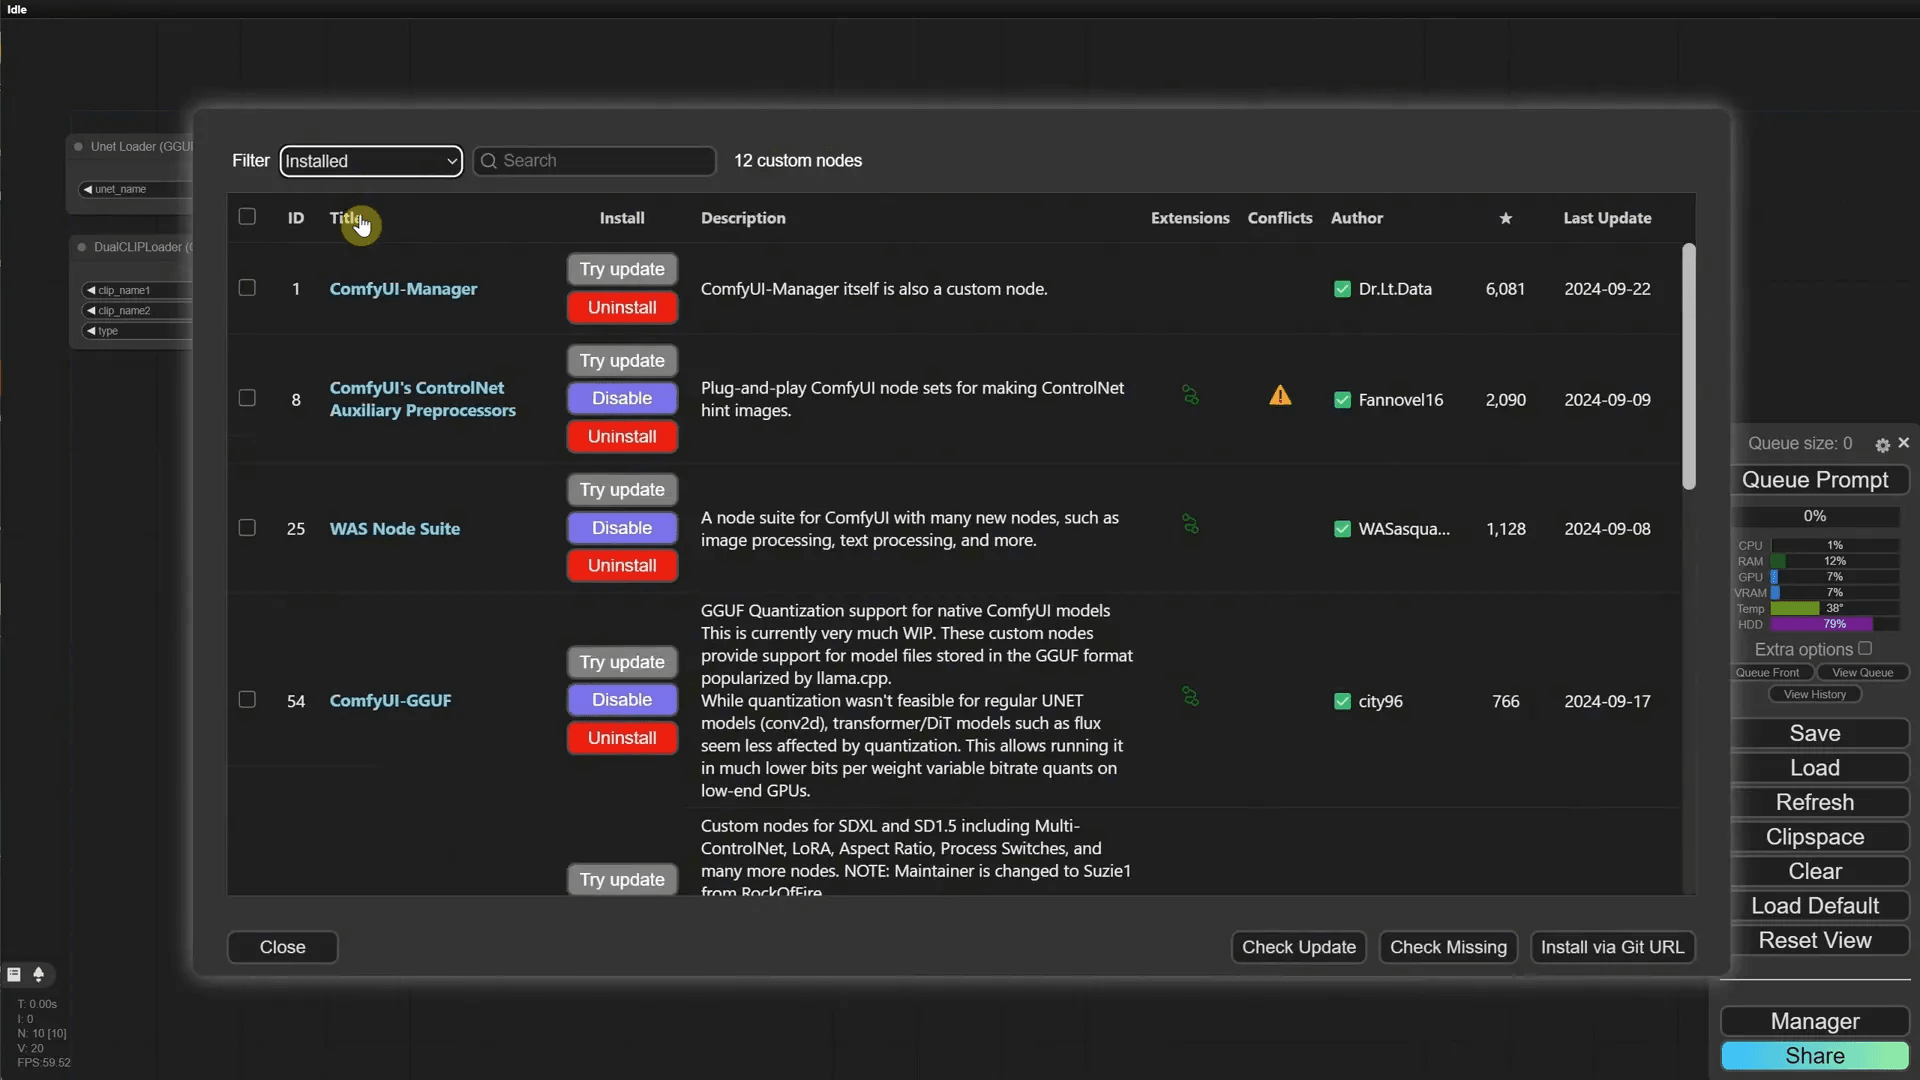This screenshot has width=1920, height=1080.
Task: Click the node list vertical scrollbar
Action: (x=1689, y=367)
